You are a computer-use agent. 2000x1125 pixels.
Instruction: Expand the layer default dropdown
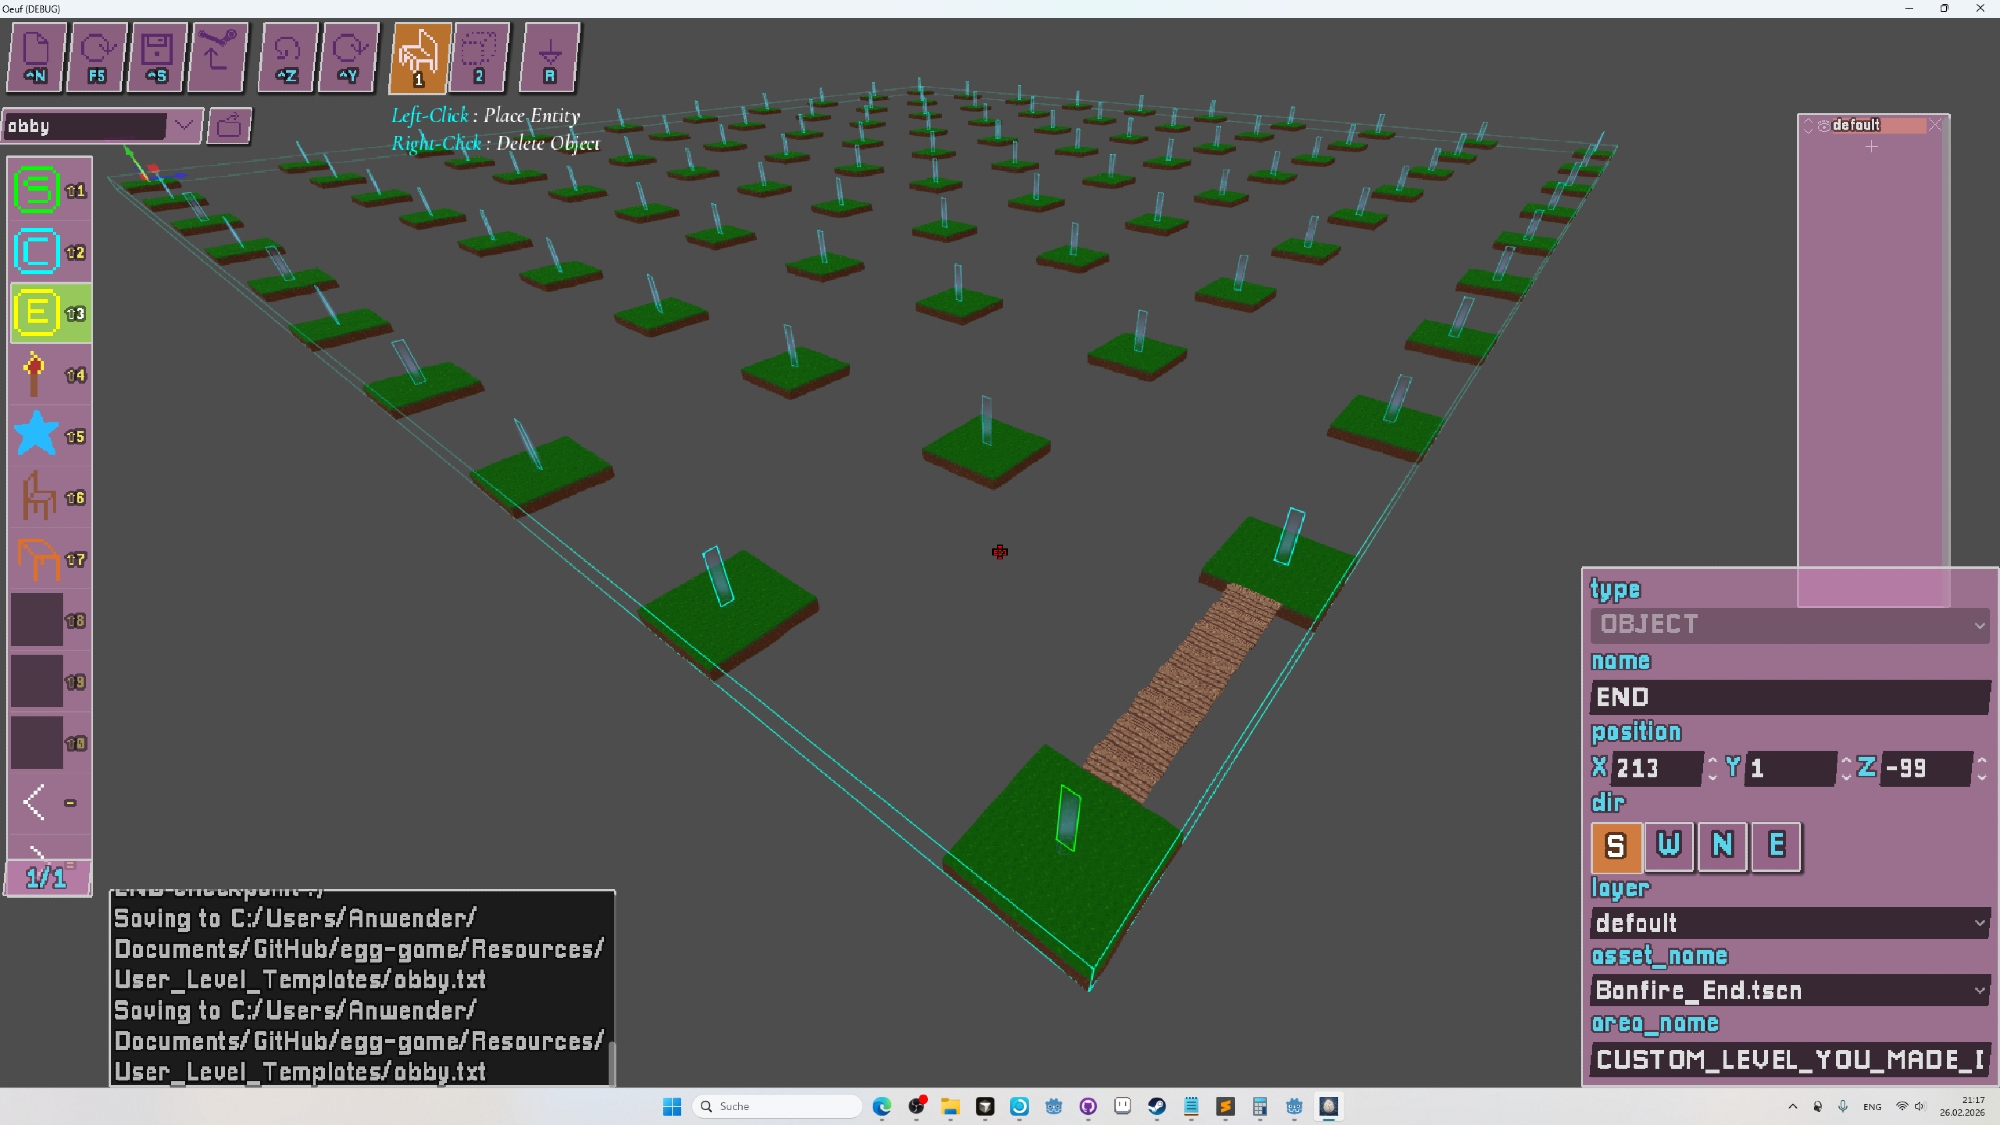1788,923
